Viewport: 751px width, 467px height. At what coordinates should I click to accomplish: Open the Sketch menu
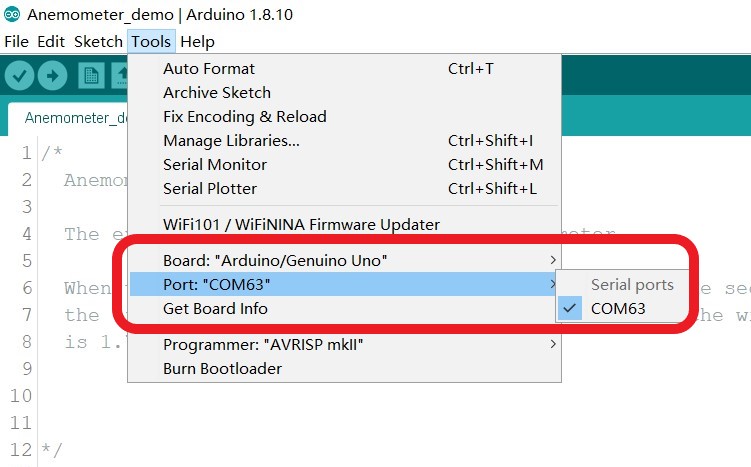[98, 42]
